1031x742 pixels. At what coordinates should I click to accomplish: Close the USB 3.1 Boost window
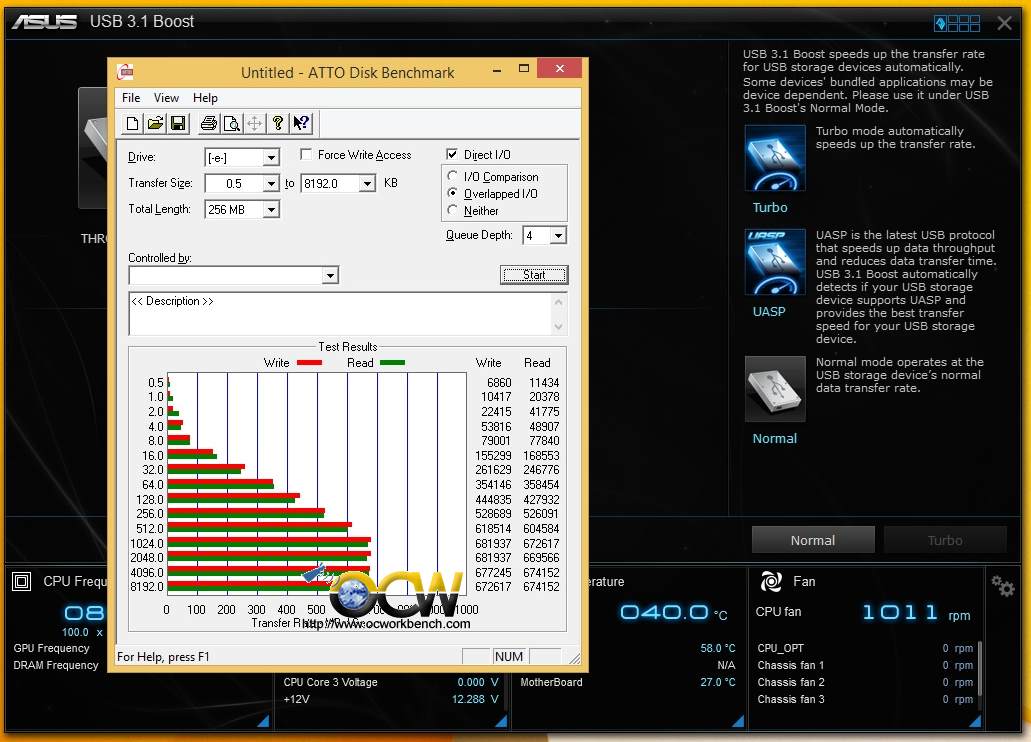[x=1004, y=24]
